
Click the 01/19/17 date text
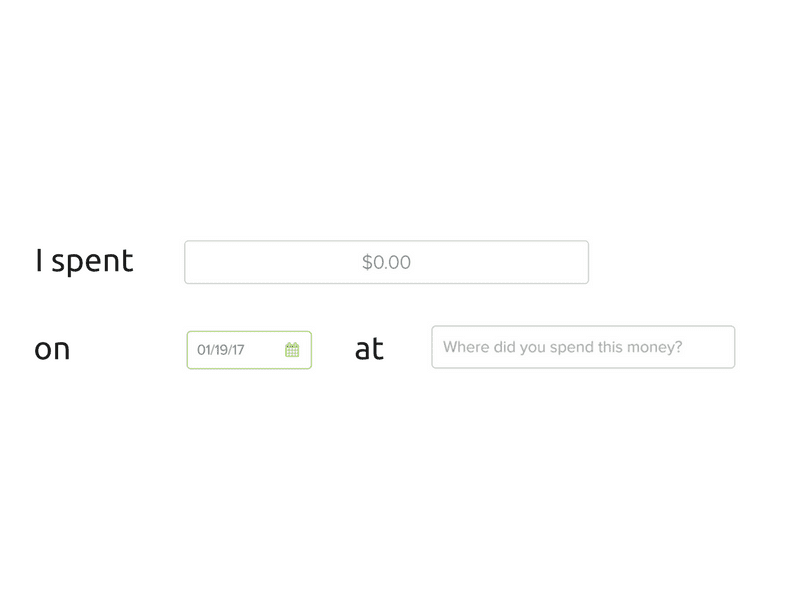coord(221,350)
